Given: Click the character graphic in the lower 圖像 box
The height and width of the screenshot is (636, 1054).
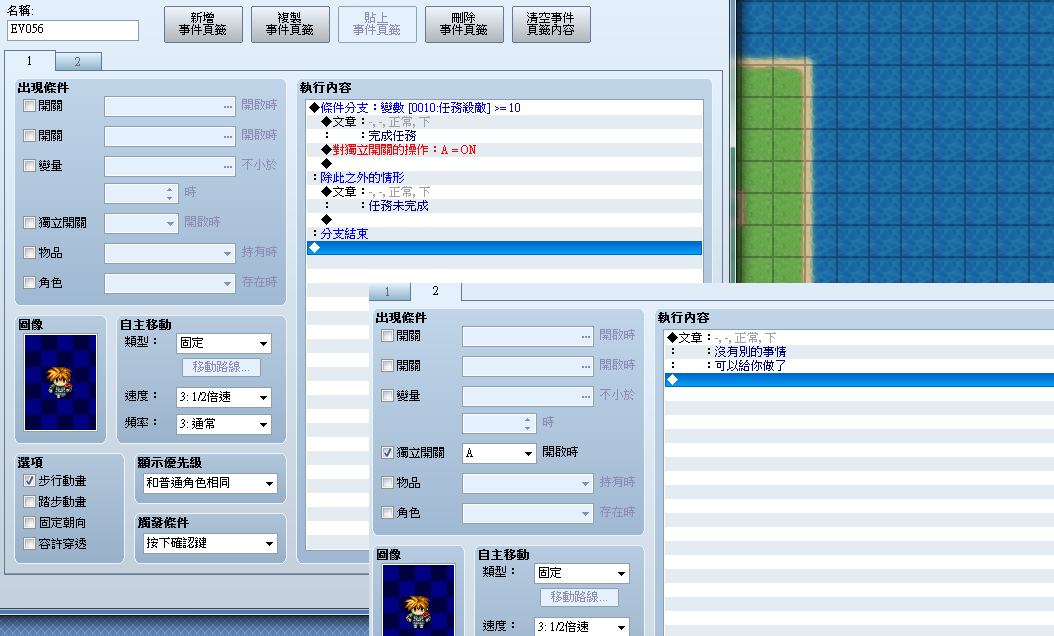Looking at the screenshot, I should tap(418, 600).
